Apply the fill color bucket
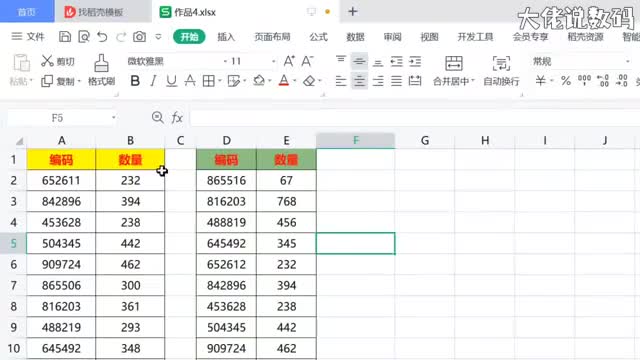The width and height of the screenshot is (640, 360). [x=259, y=80]
